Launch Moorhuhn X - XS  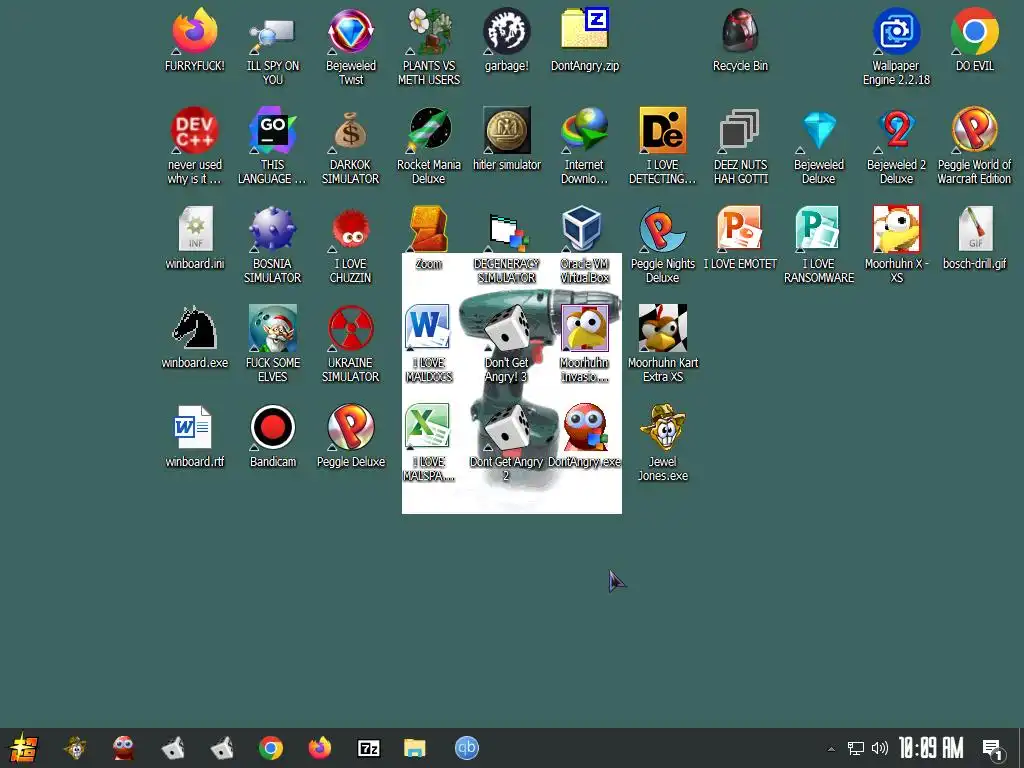point(896,245)
